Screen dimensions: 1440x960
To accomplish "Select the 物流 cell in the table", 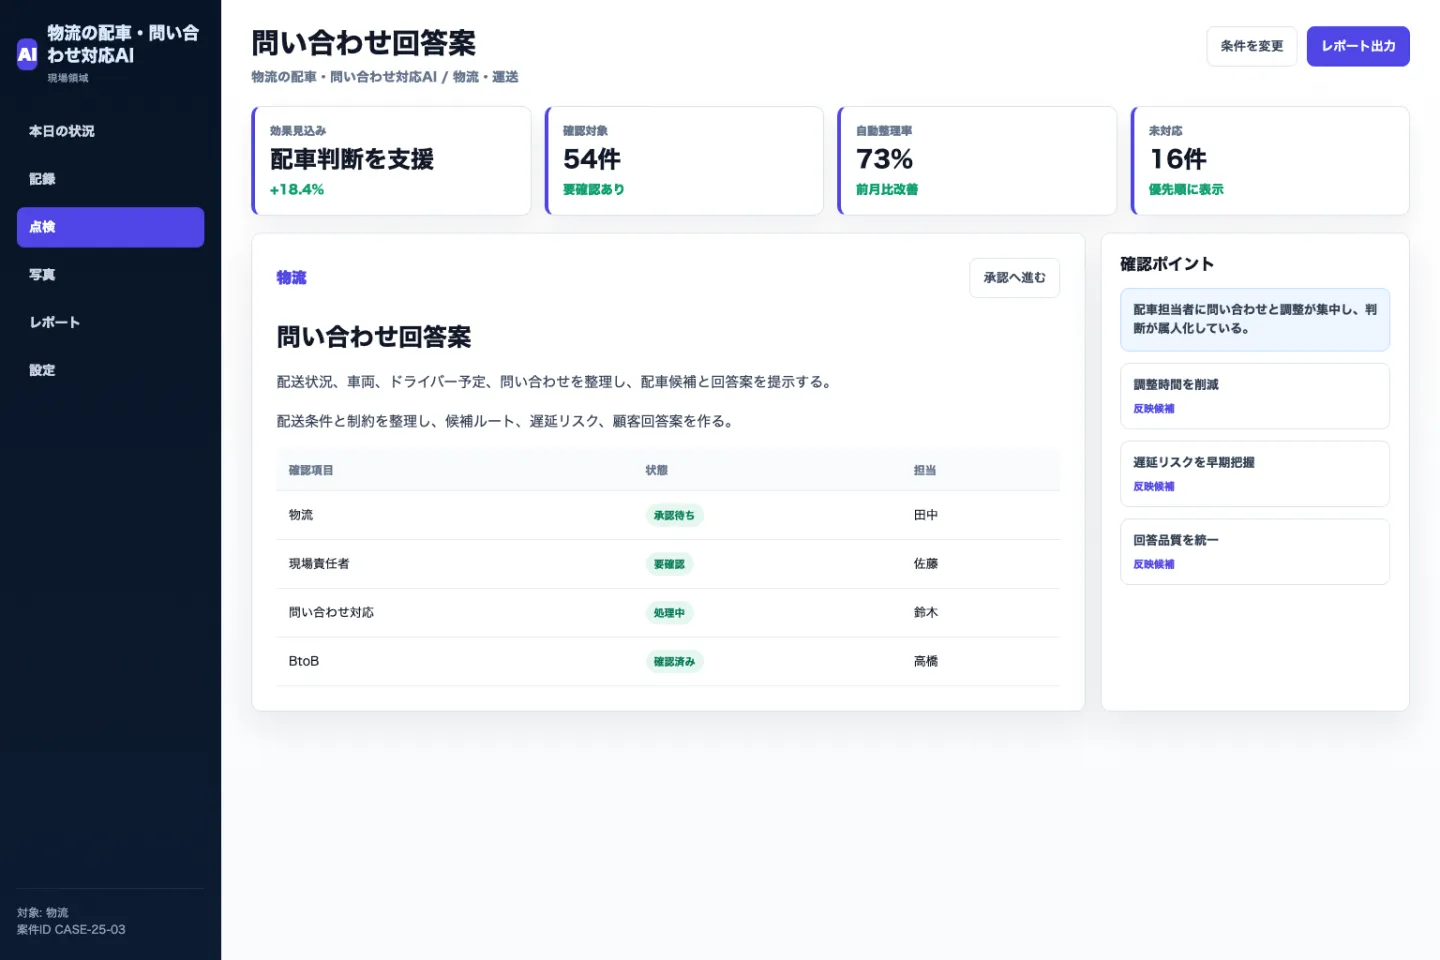I will pyautogui.click(x=301, y=515).
